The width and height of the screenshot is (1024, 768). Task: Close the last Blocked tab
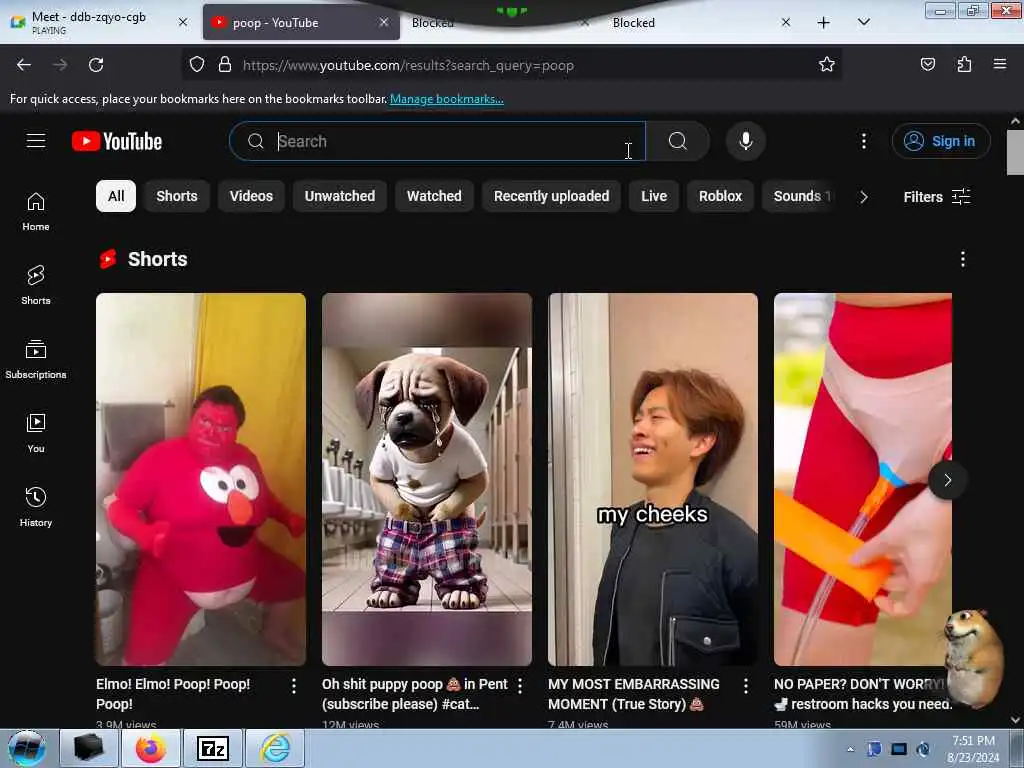[786, 22]
